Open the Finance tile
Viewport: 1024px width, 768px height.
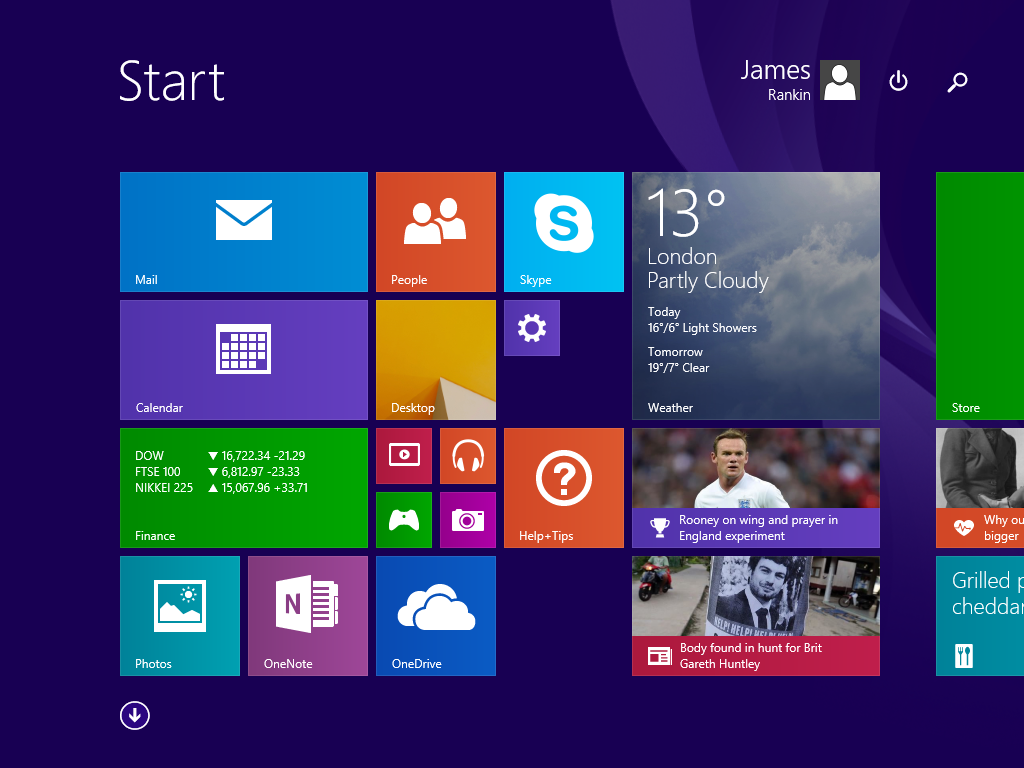point(244,488)
